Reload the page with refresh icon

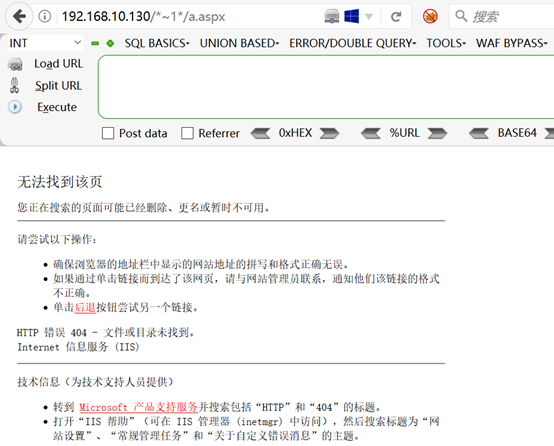[396, 16]
